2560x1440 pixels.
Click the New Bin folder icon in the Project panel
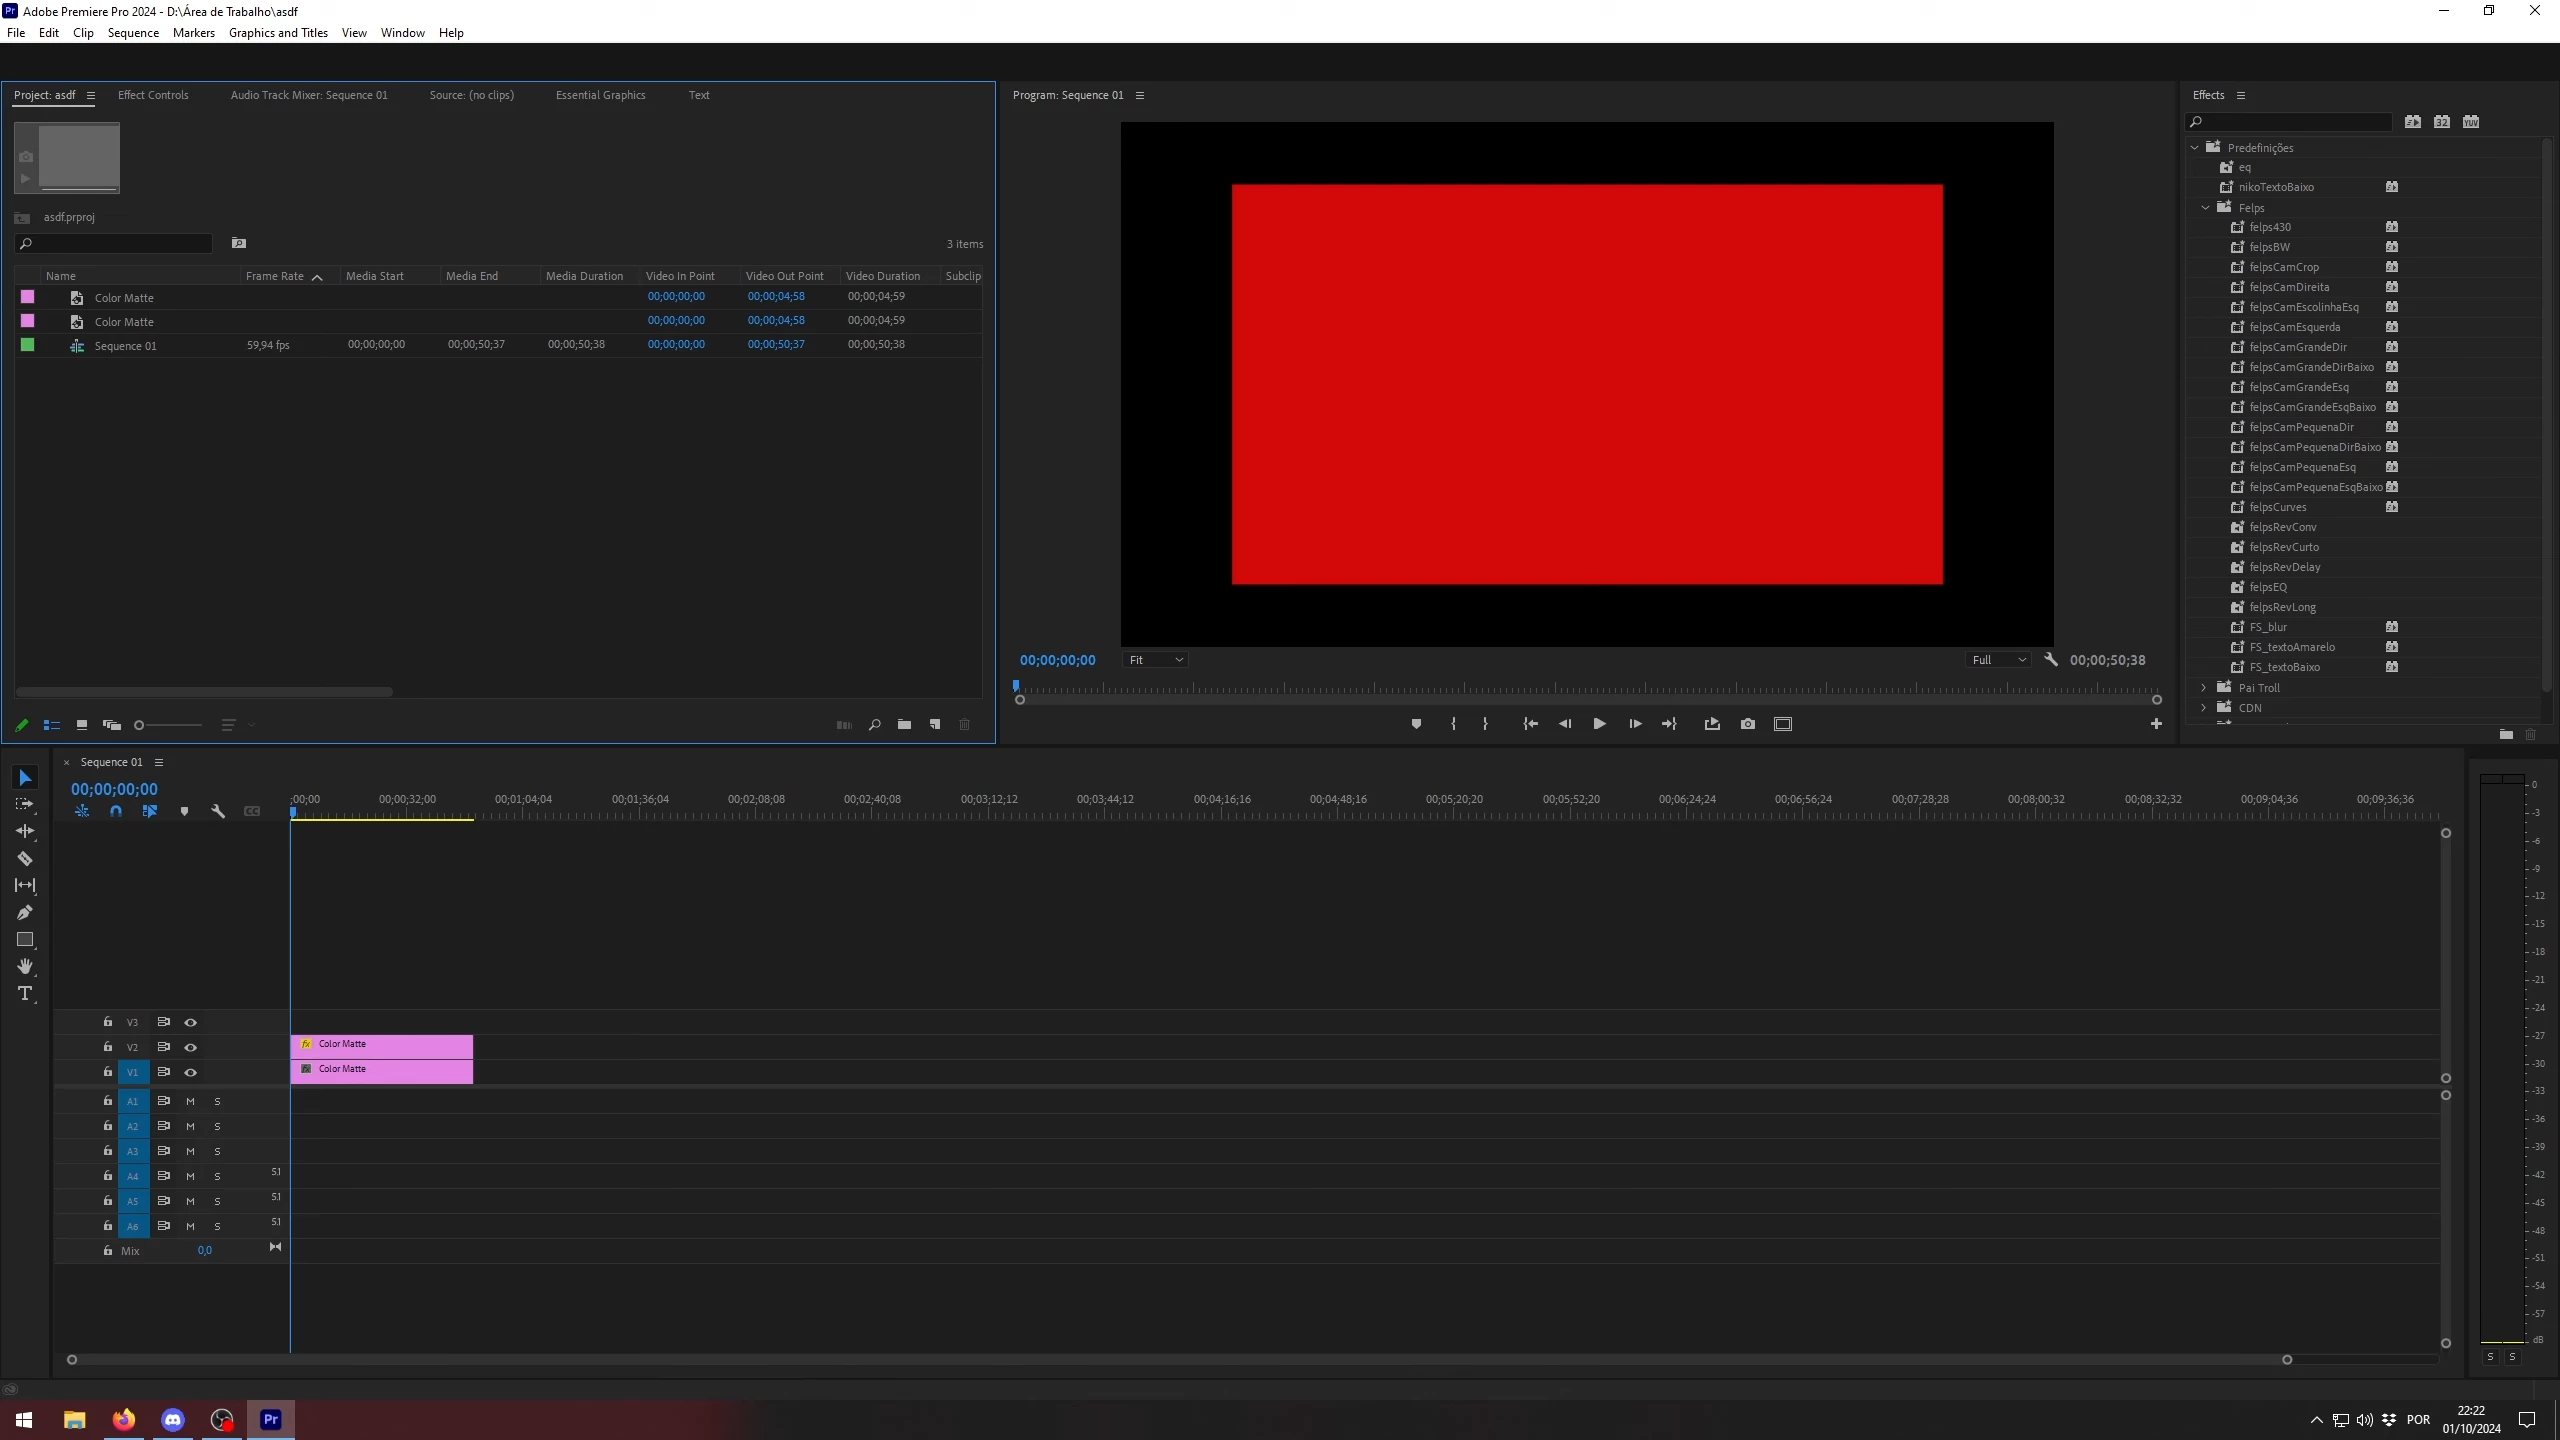point(904,725)
